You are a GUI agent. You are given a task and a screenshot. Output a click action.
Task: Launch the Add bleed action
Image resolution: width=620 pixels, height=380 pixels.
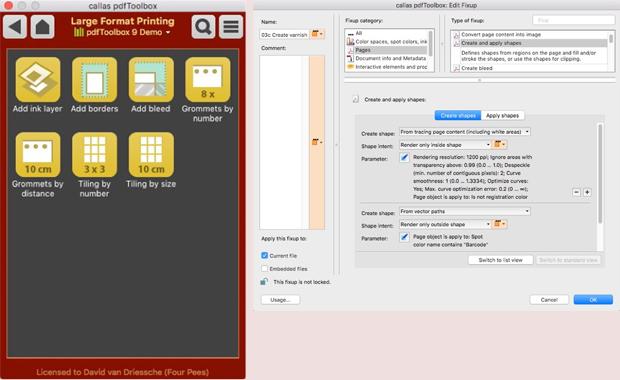pos(151,79)
